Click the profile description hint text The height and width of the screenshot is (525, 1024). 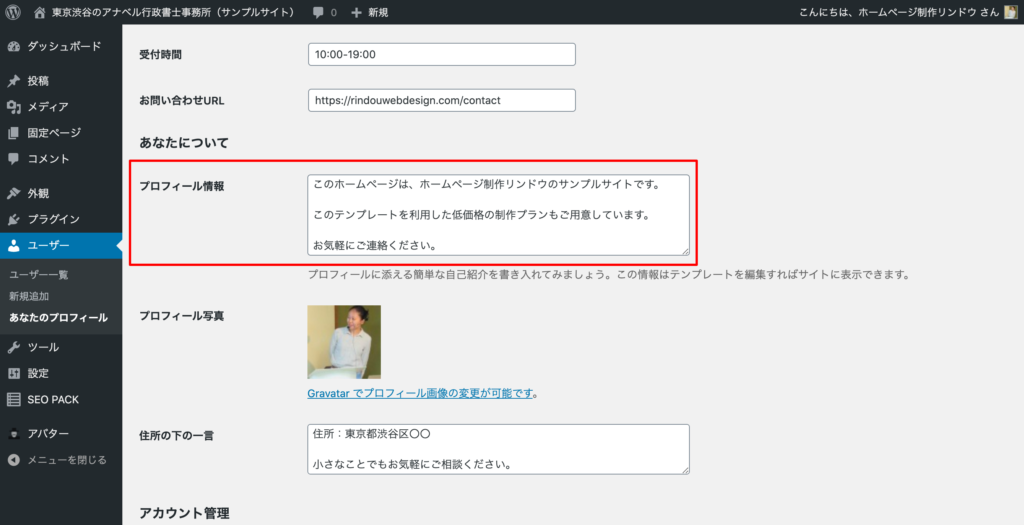coord(609,274)
